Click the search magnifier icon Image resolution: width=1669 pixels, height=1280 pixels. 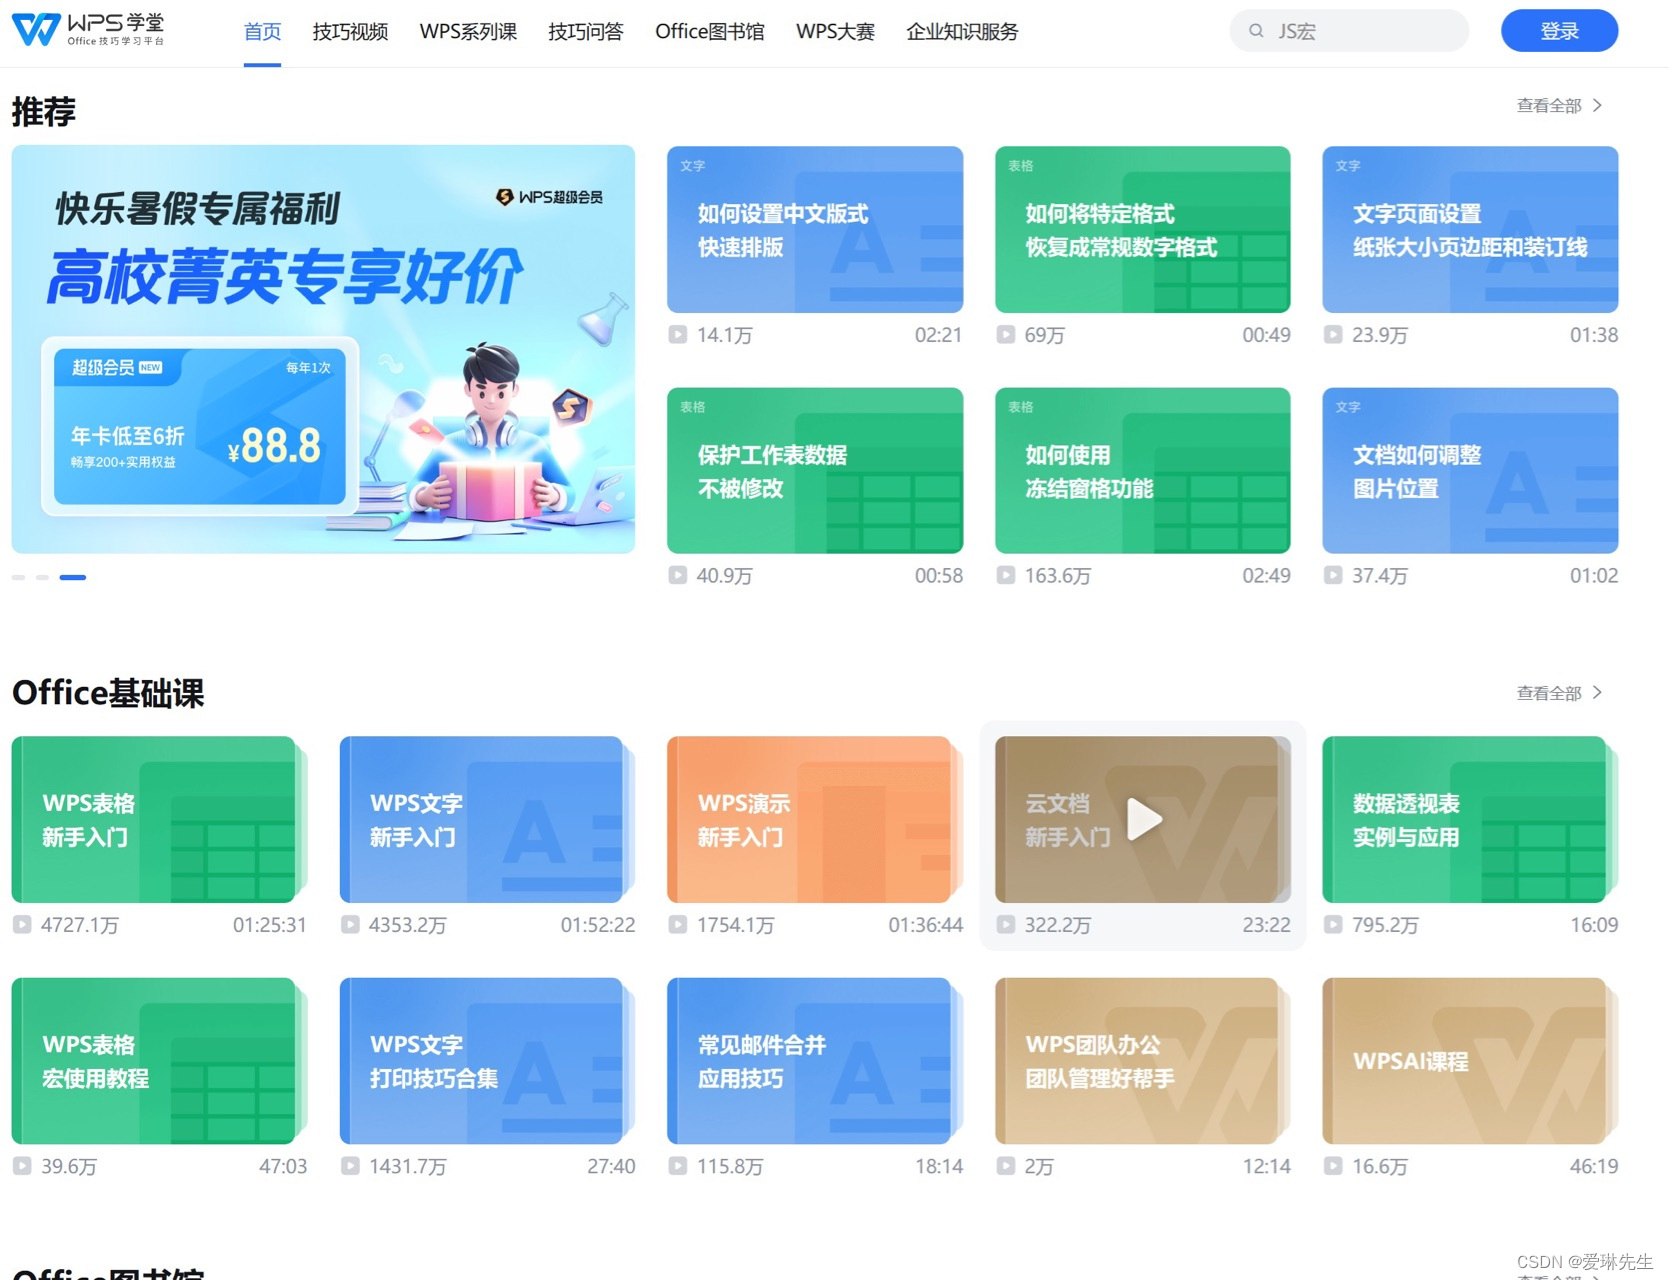click(x=1256, y=31)
